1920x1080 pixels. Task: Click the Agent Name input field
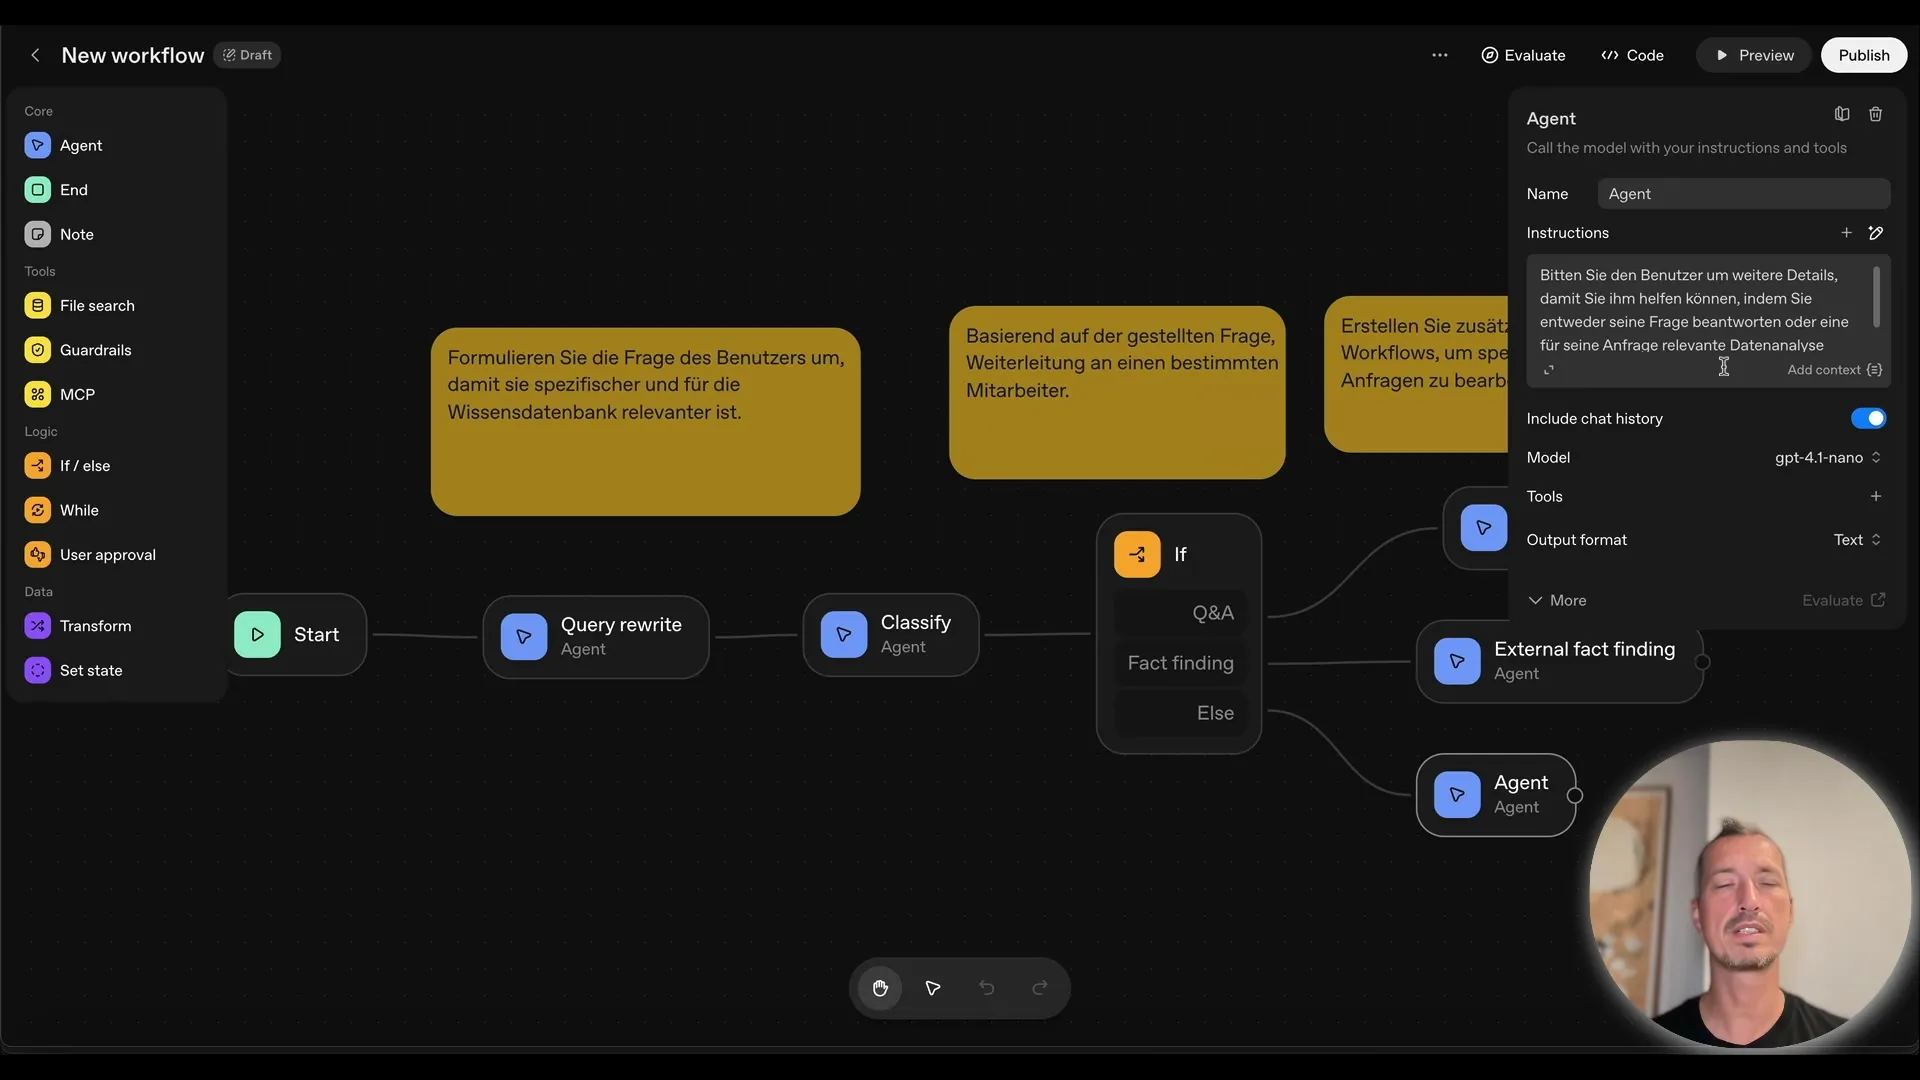tap(1744, 193)
